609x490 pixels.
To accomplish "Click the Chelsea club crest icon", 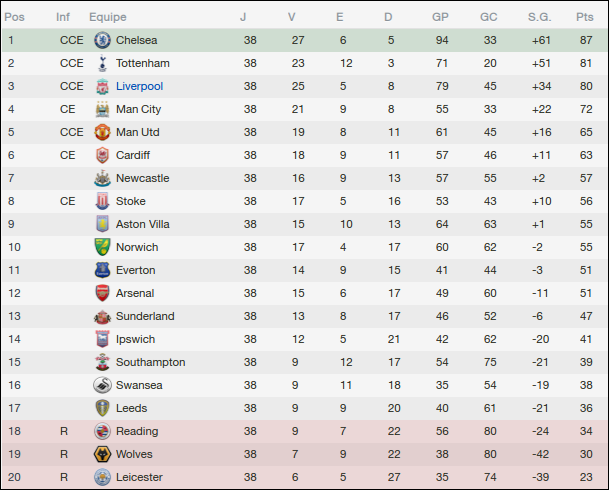I will click(101, 40).
